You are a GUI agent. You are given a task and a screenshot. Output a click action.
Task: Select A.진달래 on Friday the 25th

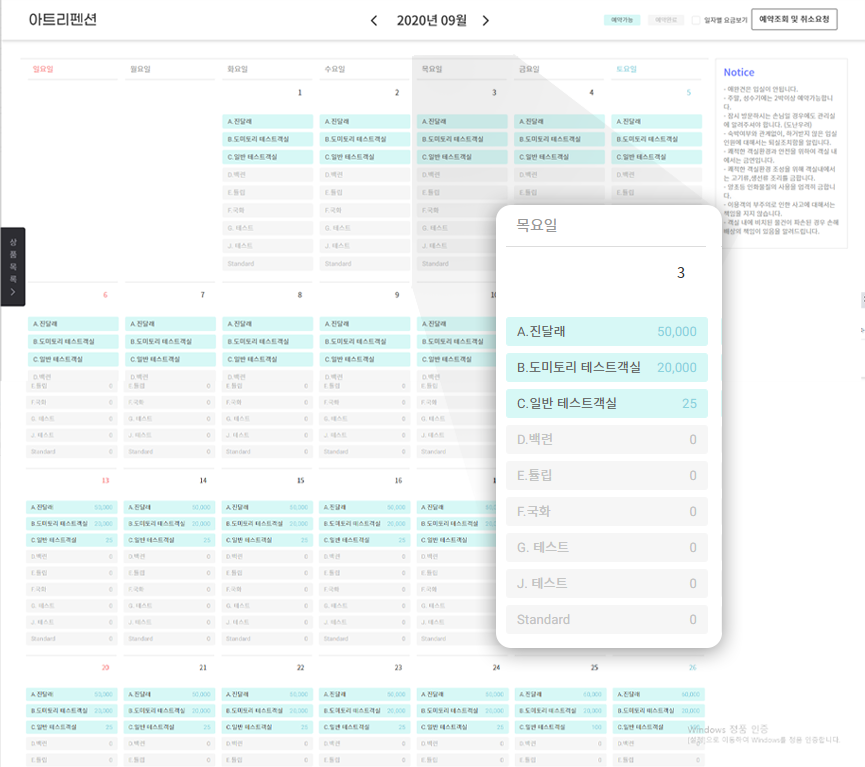coord(560,694)
